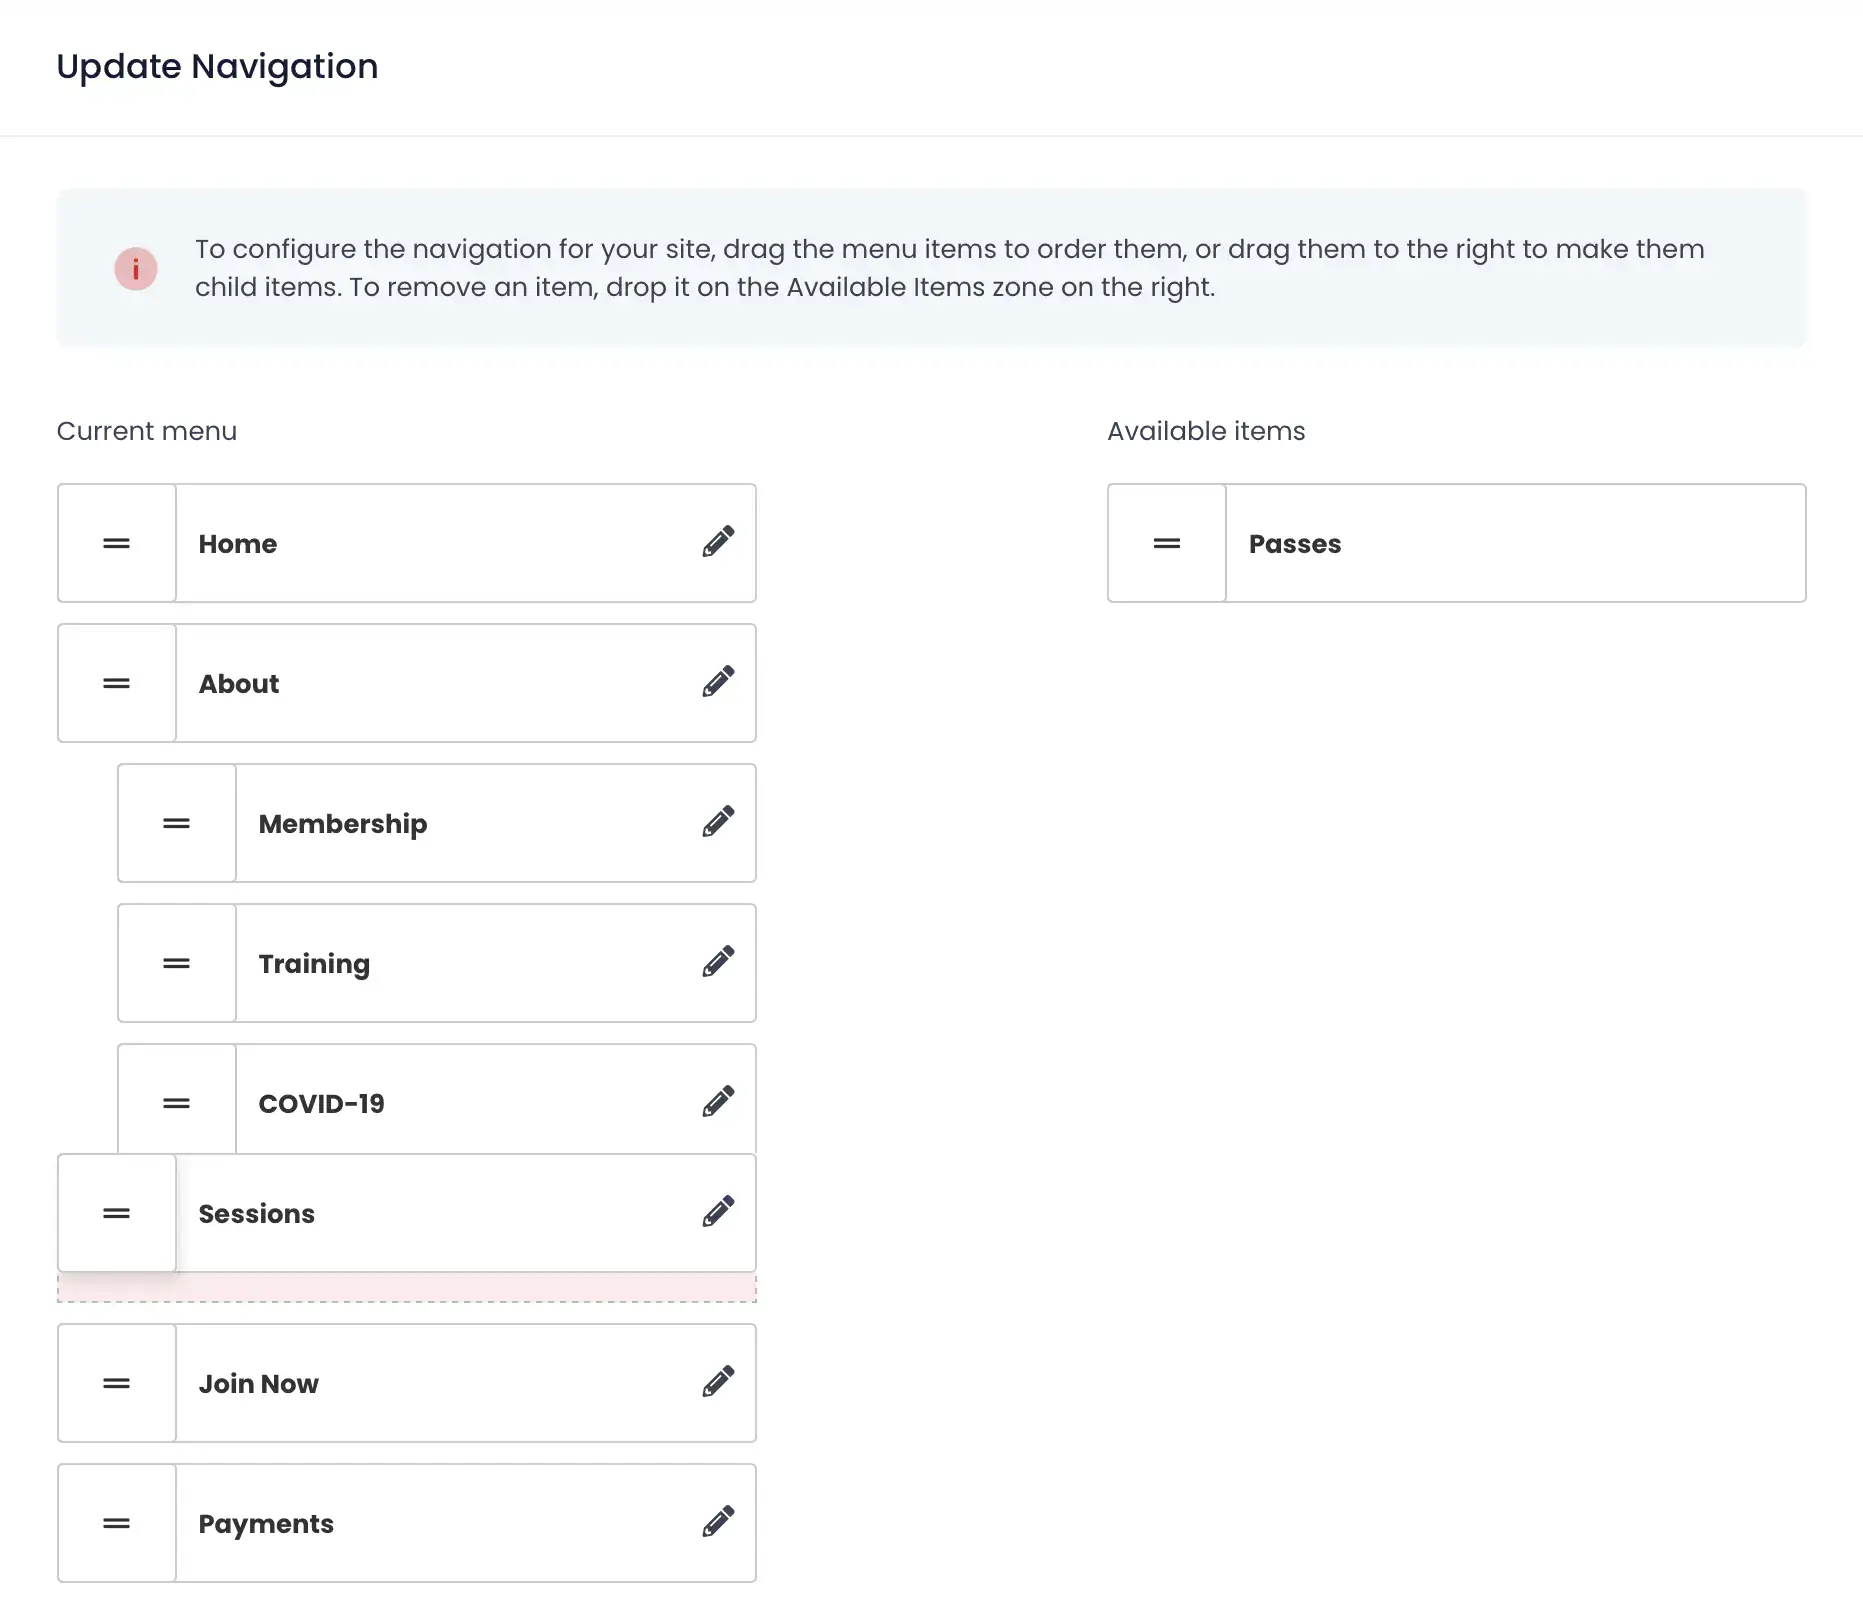1863x1621 pixels.
Task: Edit the COVID-19 menu entry
Action: pyautogui.click(x=718, y=1102)
